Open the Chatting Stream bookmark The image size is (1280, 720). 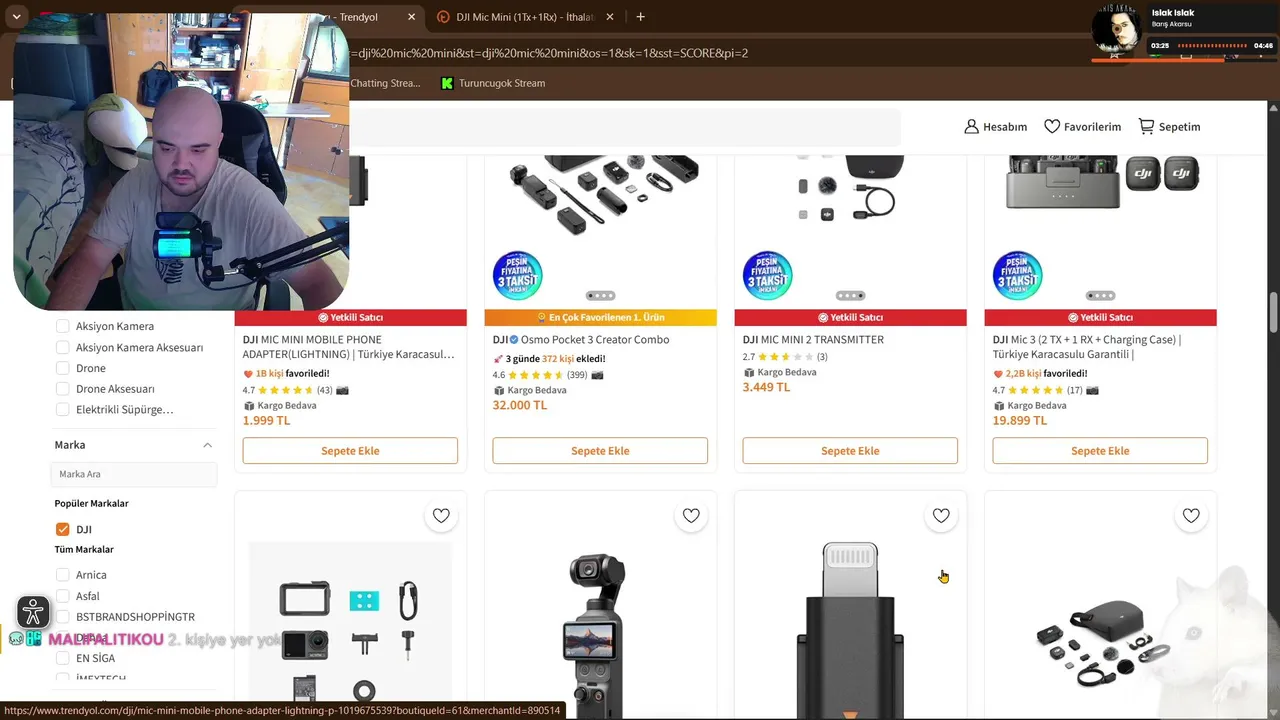tap(385, 83)
